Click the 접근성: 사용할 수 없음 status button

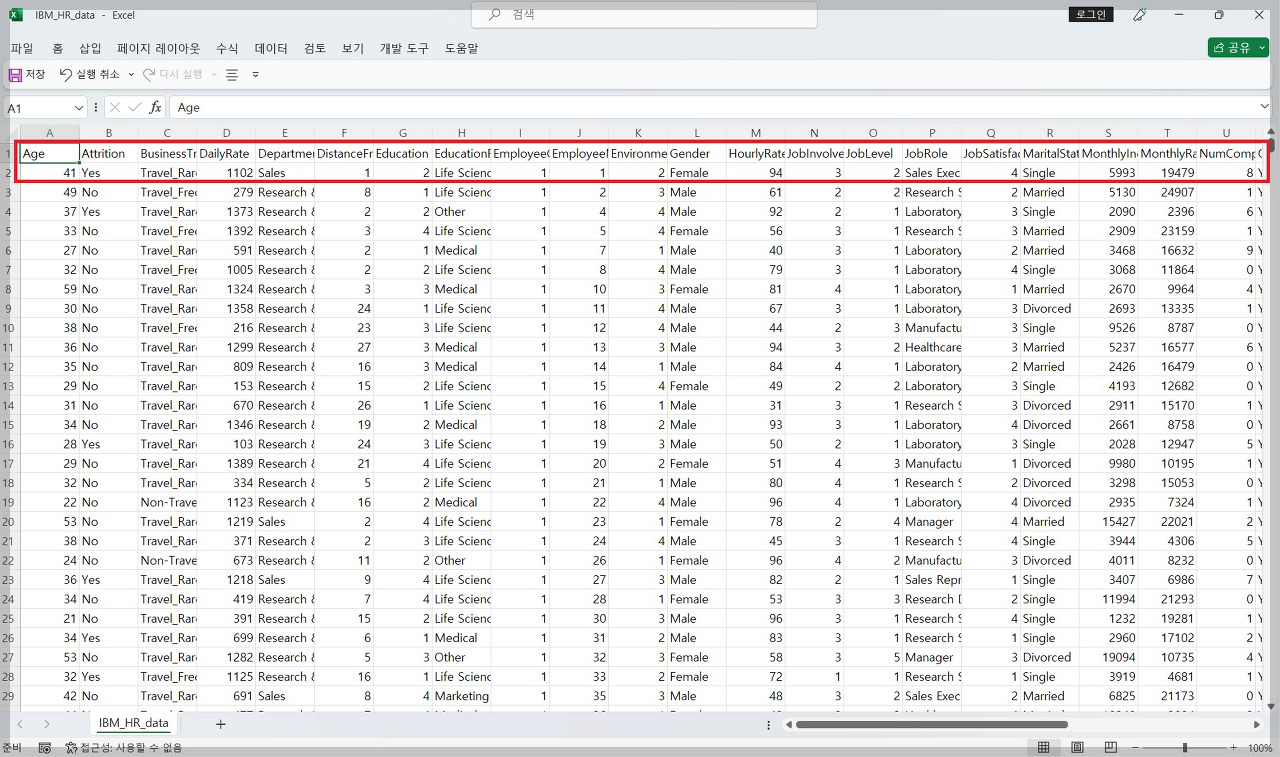pos(124,748)
